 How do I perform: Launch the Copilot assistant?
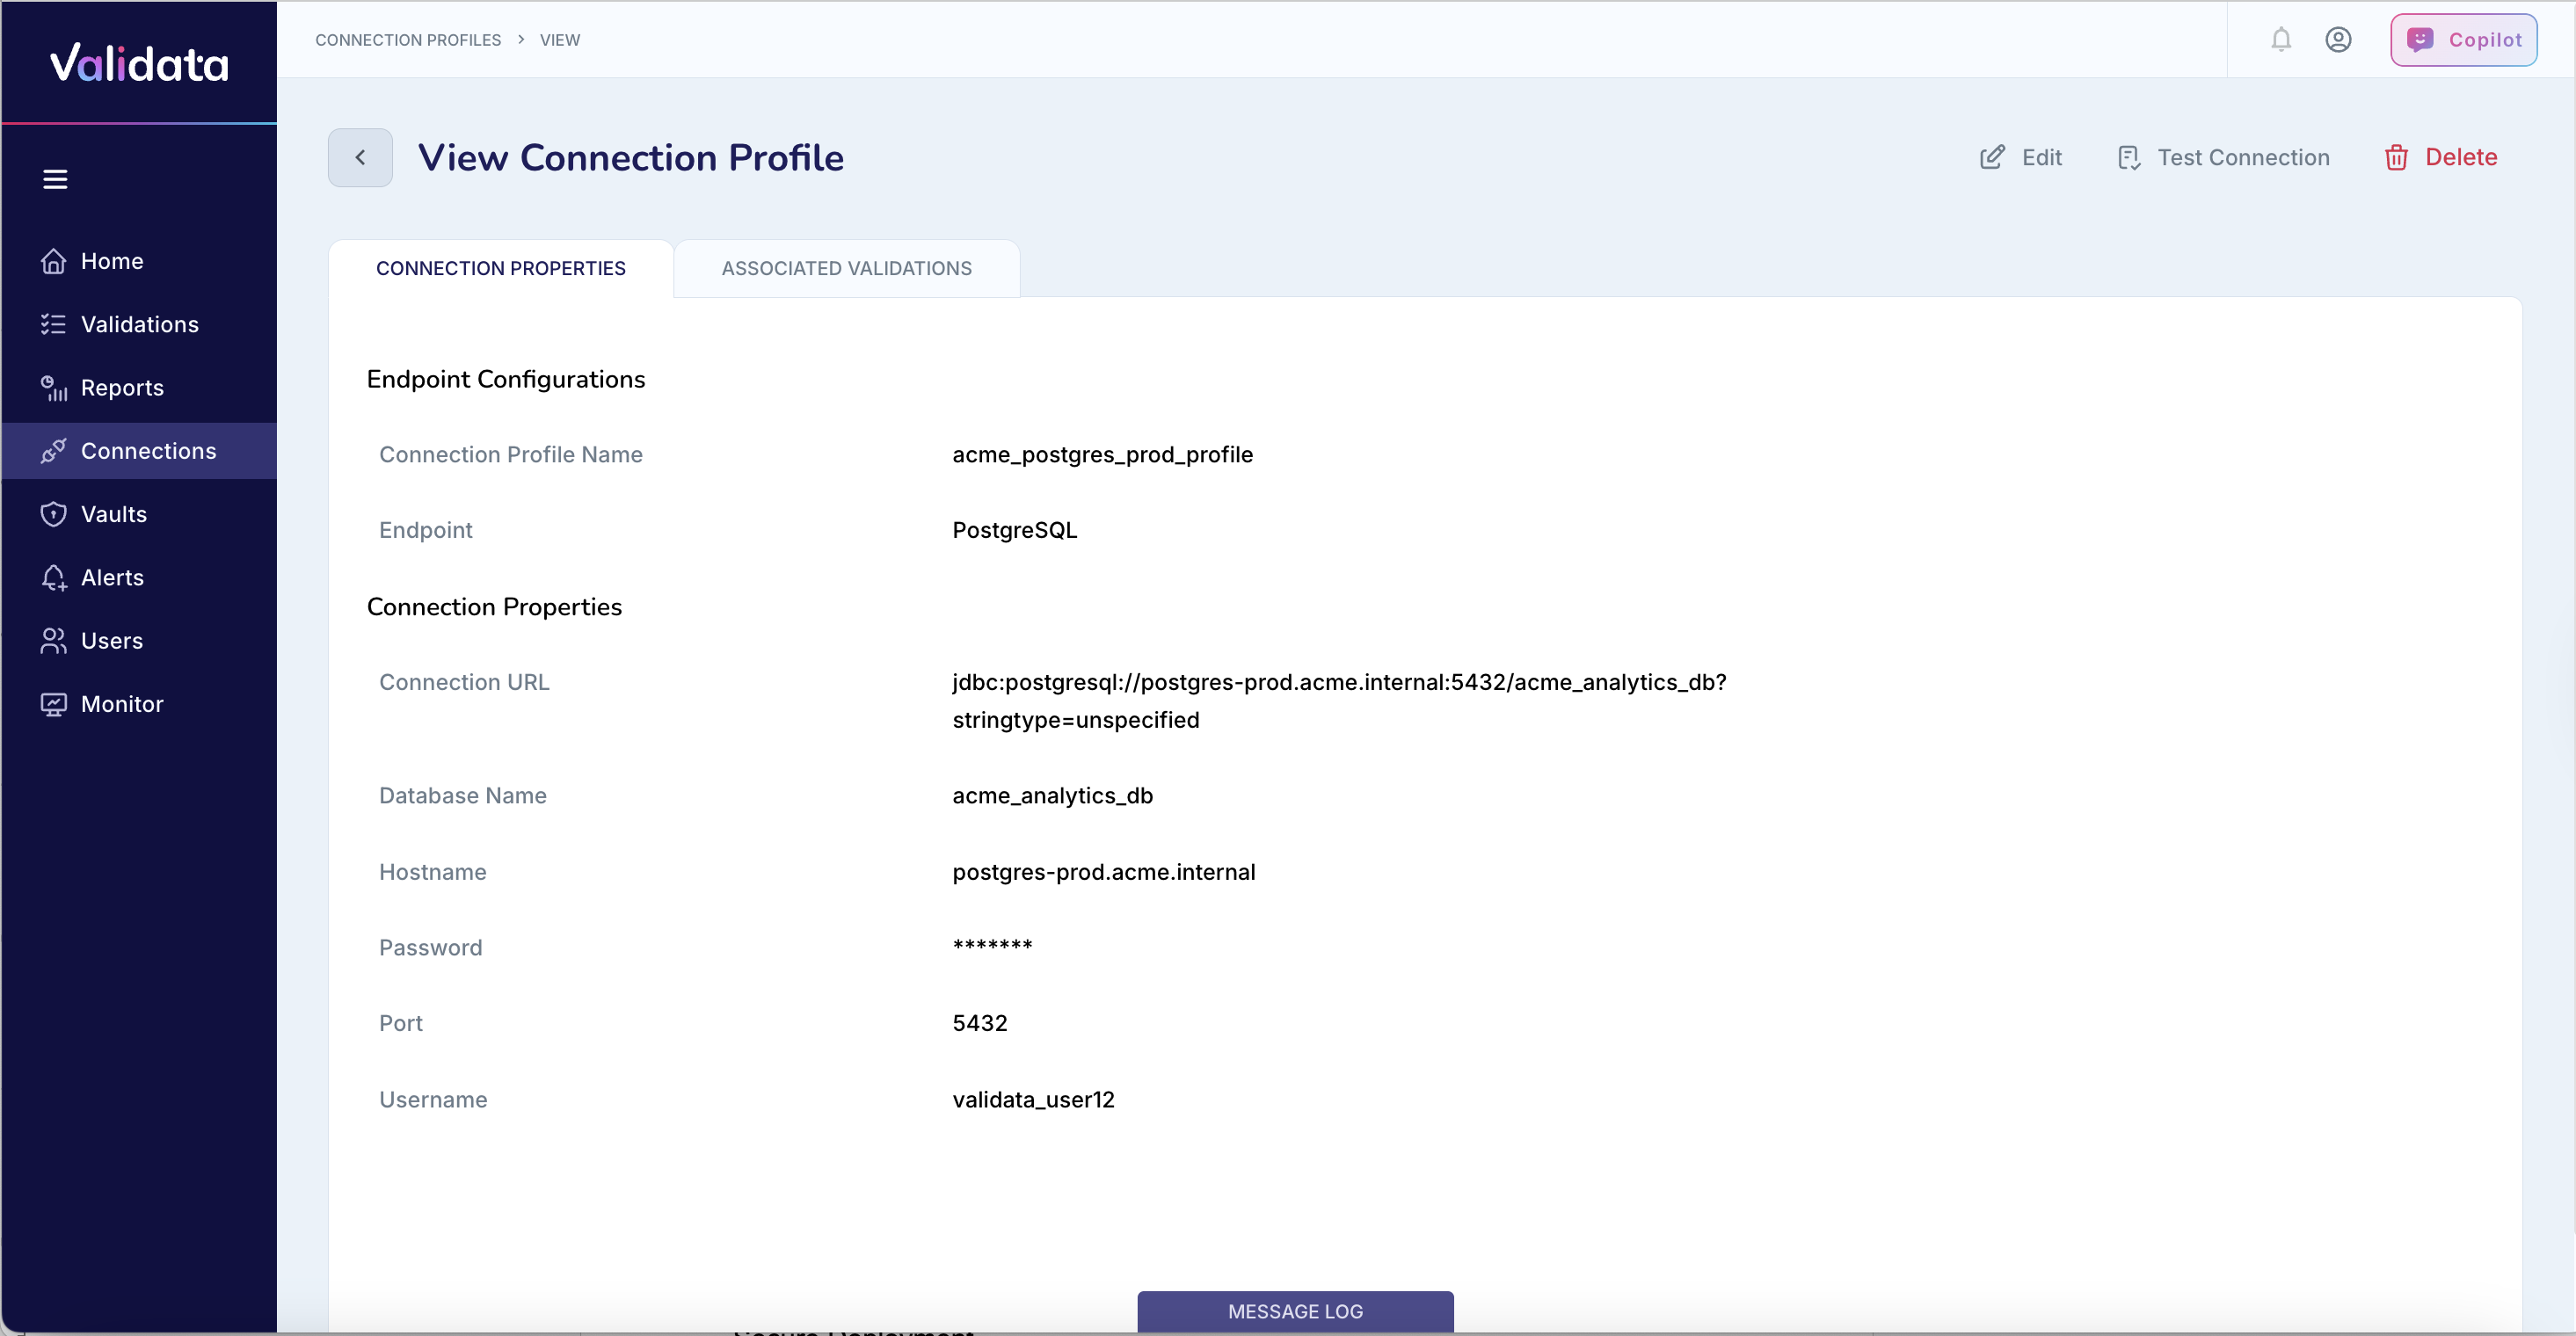pos(2463,39)
